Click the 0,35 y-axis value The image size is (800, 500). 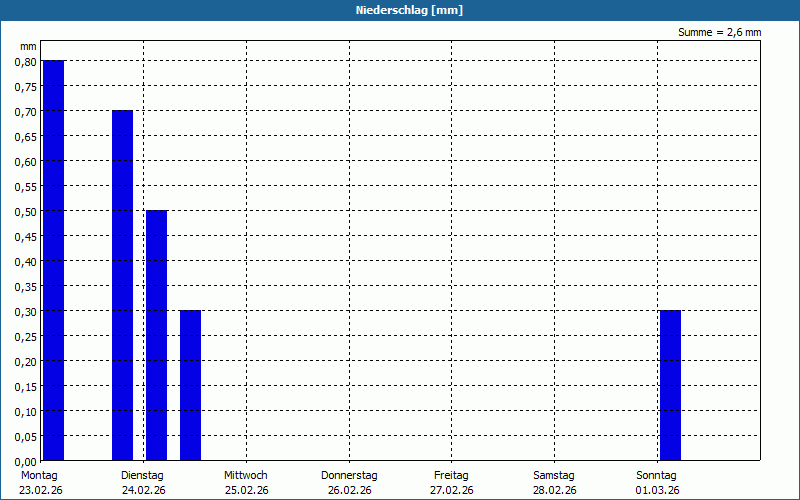[26, 287]
